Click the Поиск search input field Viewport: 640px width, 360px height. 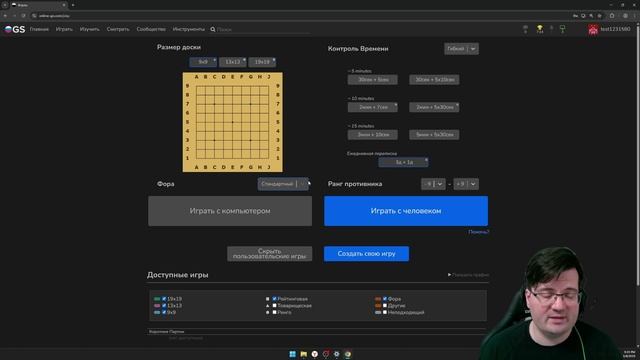point(263,29)
